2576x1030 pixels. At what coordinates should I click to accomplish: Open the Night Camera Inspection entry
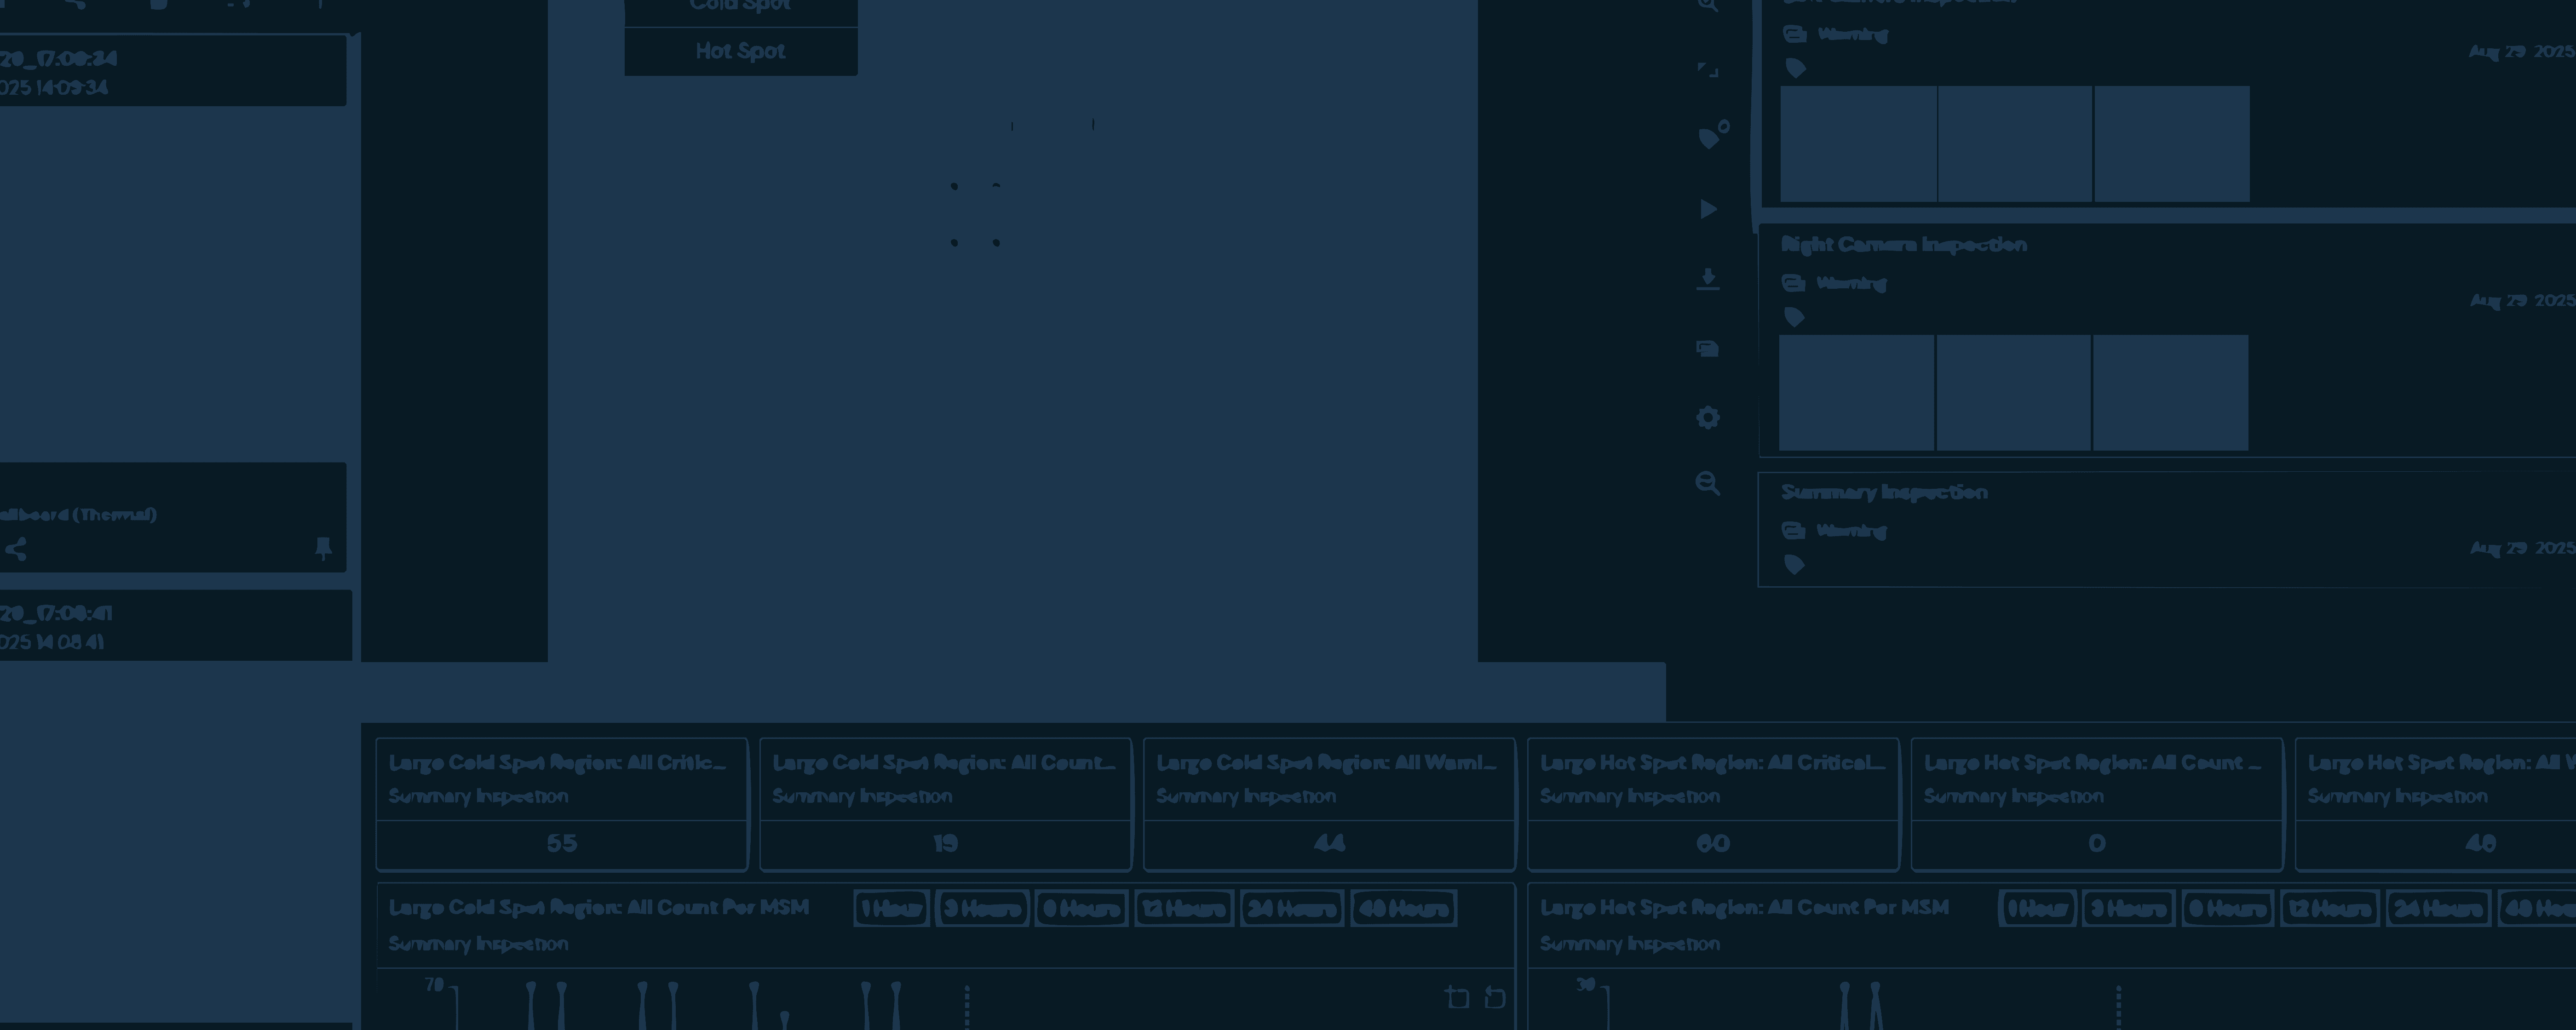1903,245
